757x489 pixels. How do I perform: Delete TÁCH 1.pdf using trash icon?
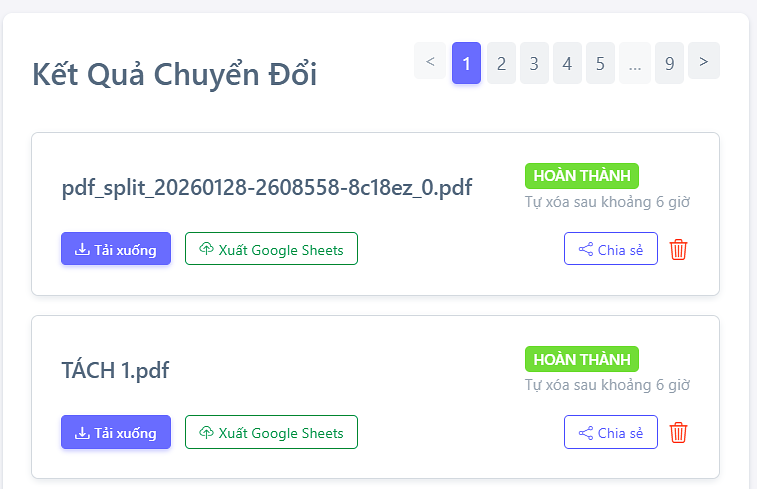pyautogui.click(x=678, y=432)
